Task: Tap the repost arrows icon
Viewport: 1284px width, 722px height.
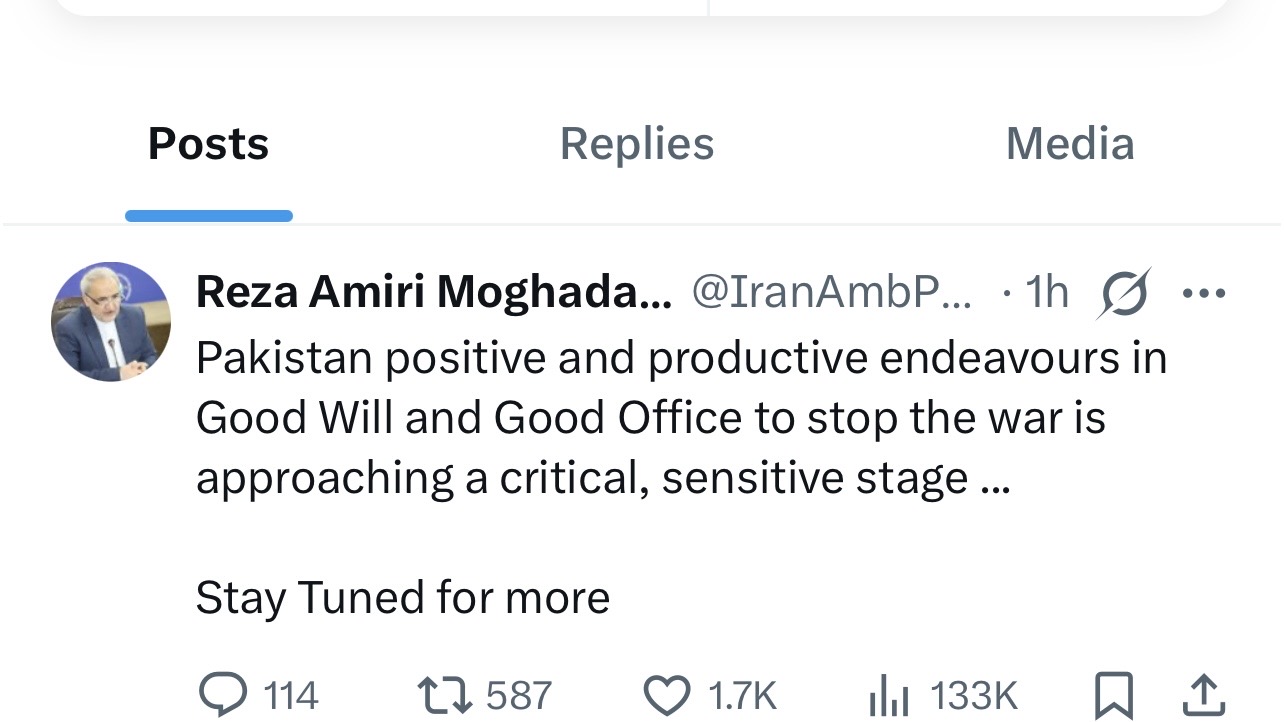Action: (443, 693)
